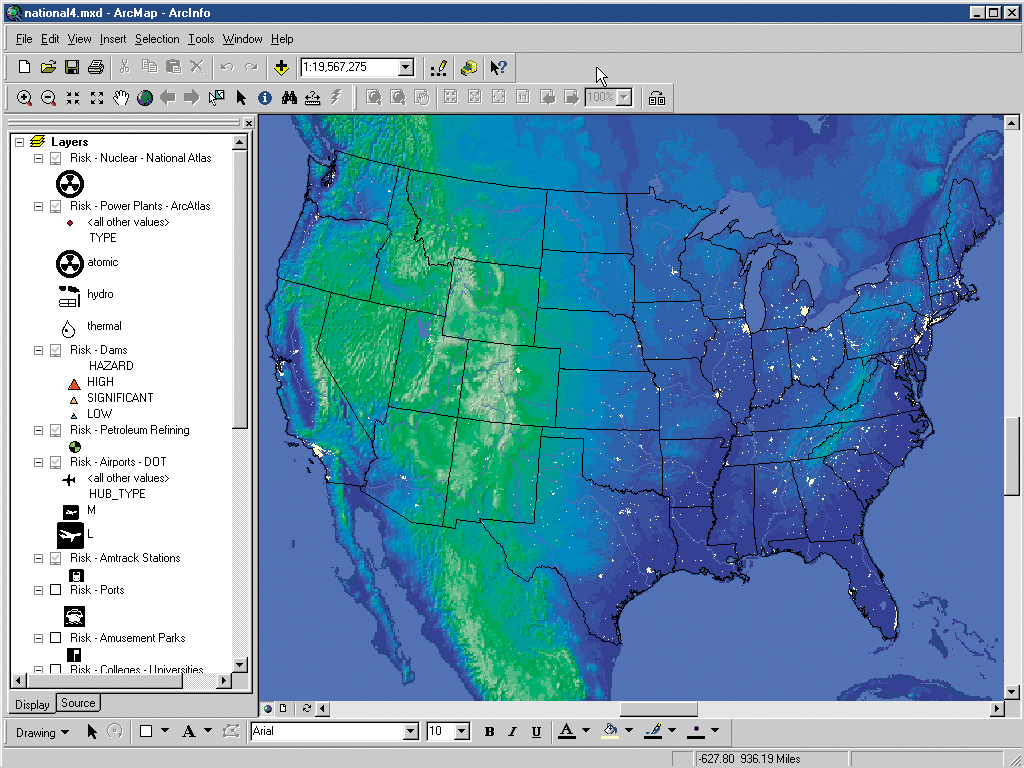Open the Drawing menu button
Viewport: 1024px width, 768px height.
(x=42, y=732)
